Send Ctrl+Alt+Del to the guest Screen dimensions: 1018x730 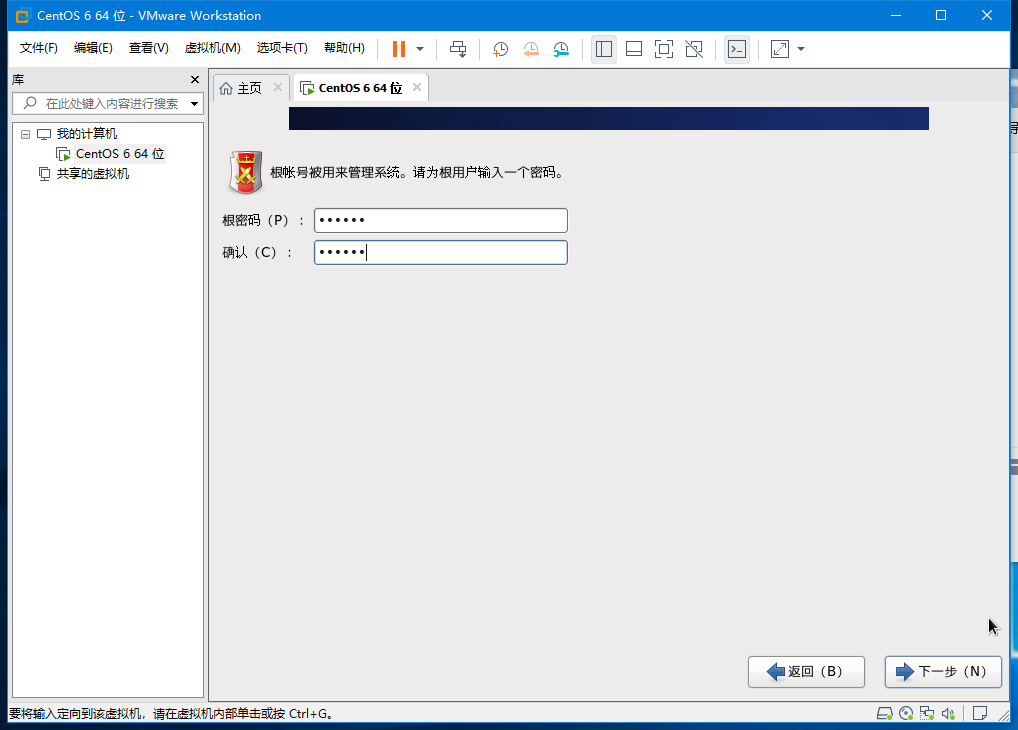pyautogui.click(x=456, y=48)
